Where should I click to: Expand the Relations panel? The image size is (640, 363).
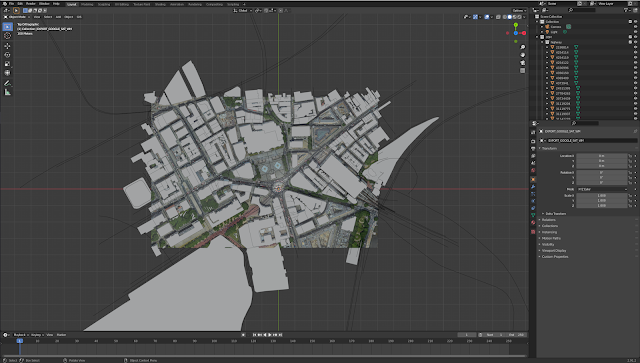(x=549, y=220)
